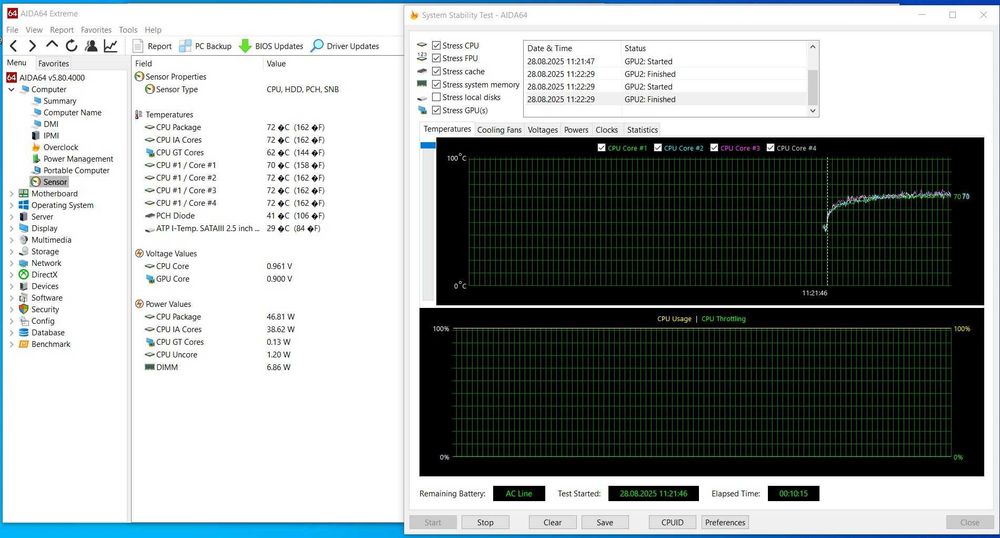Enable the Stress local disks checkbox
The image size is (1000, 538).
pyautogui.click(x=436, y=97)
